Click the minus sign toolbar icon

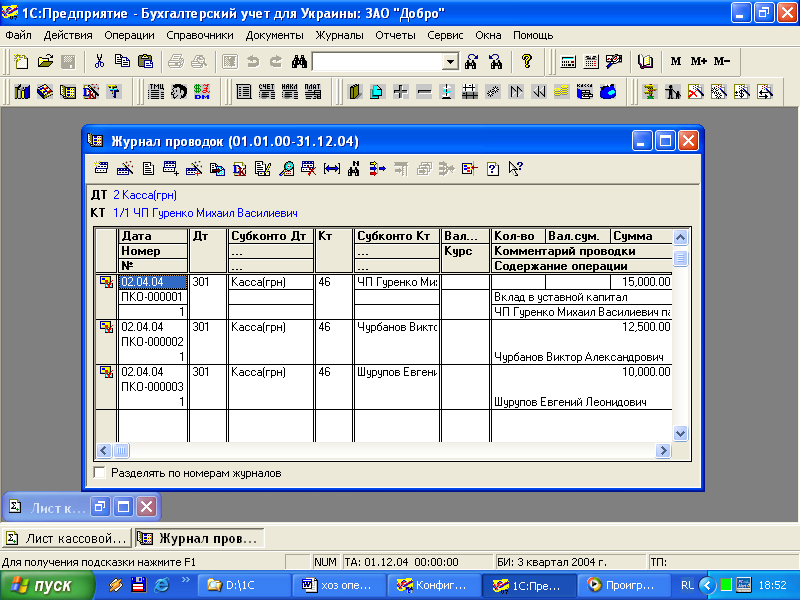[x=423, y=92]
